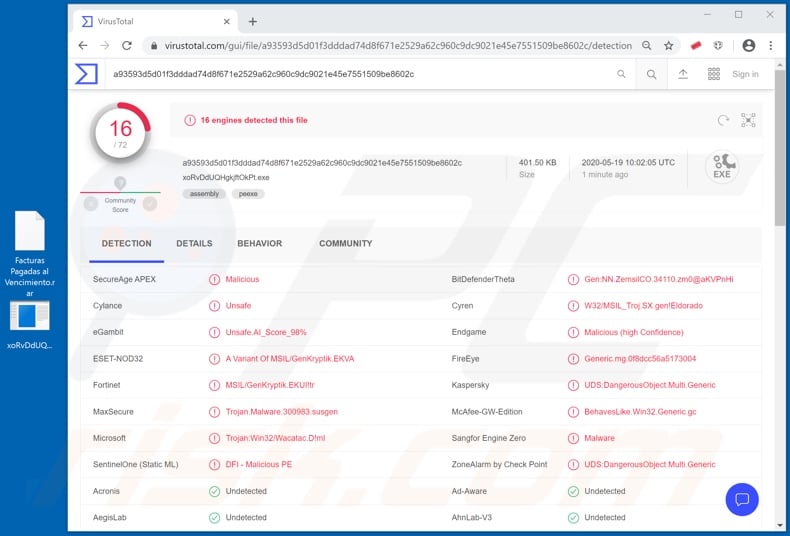Open the VirusTotal apps grid icon

[x=714, y=74]
